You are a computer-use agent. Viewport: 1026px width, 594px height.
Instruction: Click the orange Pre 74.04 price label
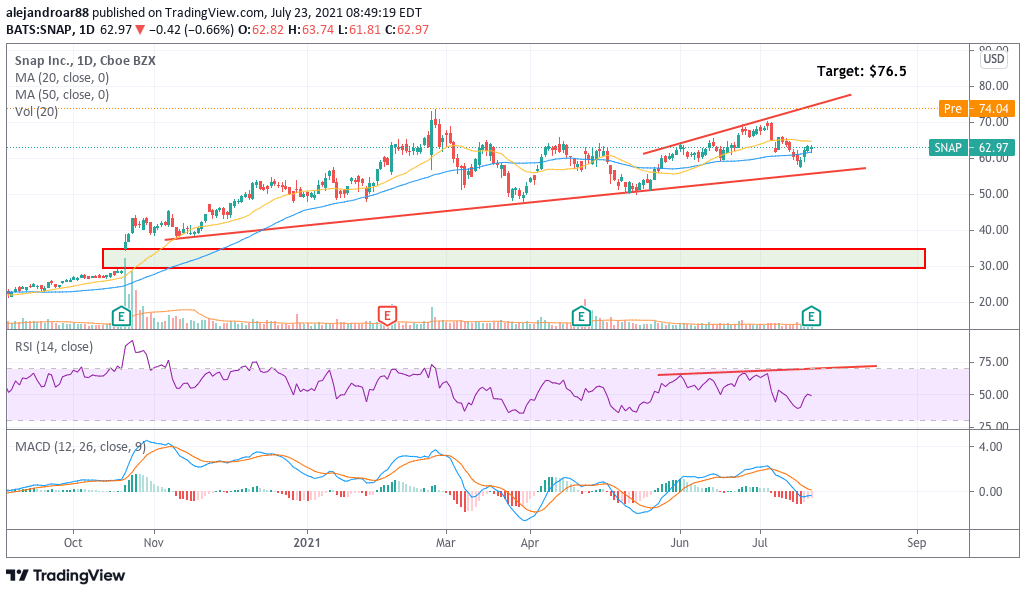(x=977, y=109)
